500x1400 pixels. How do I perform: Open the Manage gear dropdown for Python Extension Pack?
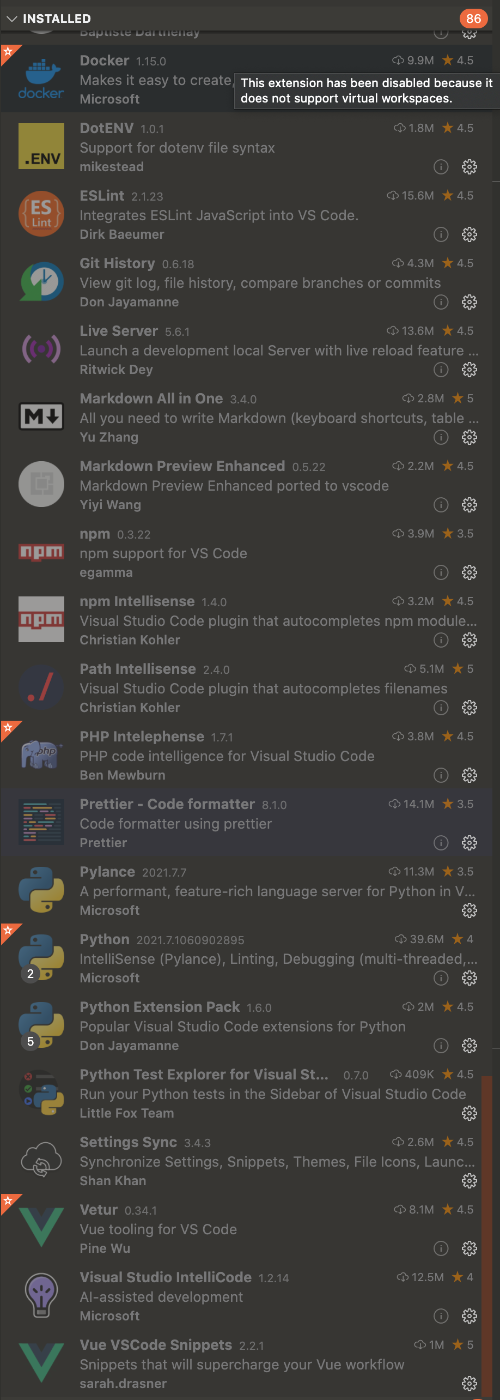[x=469, y=1045]
